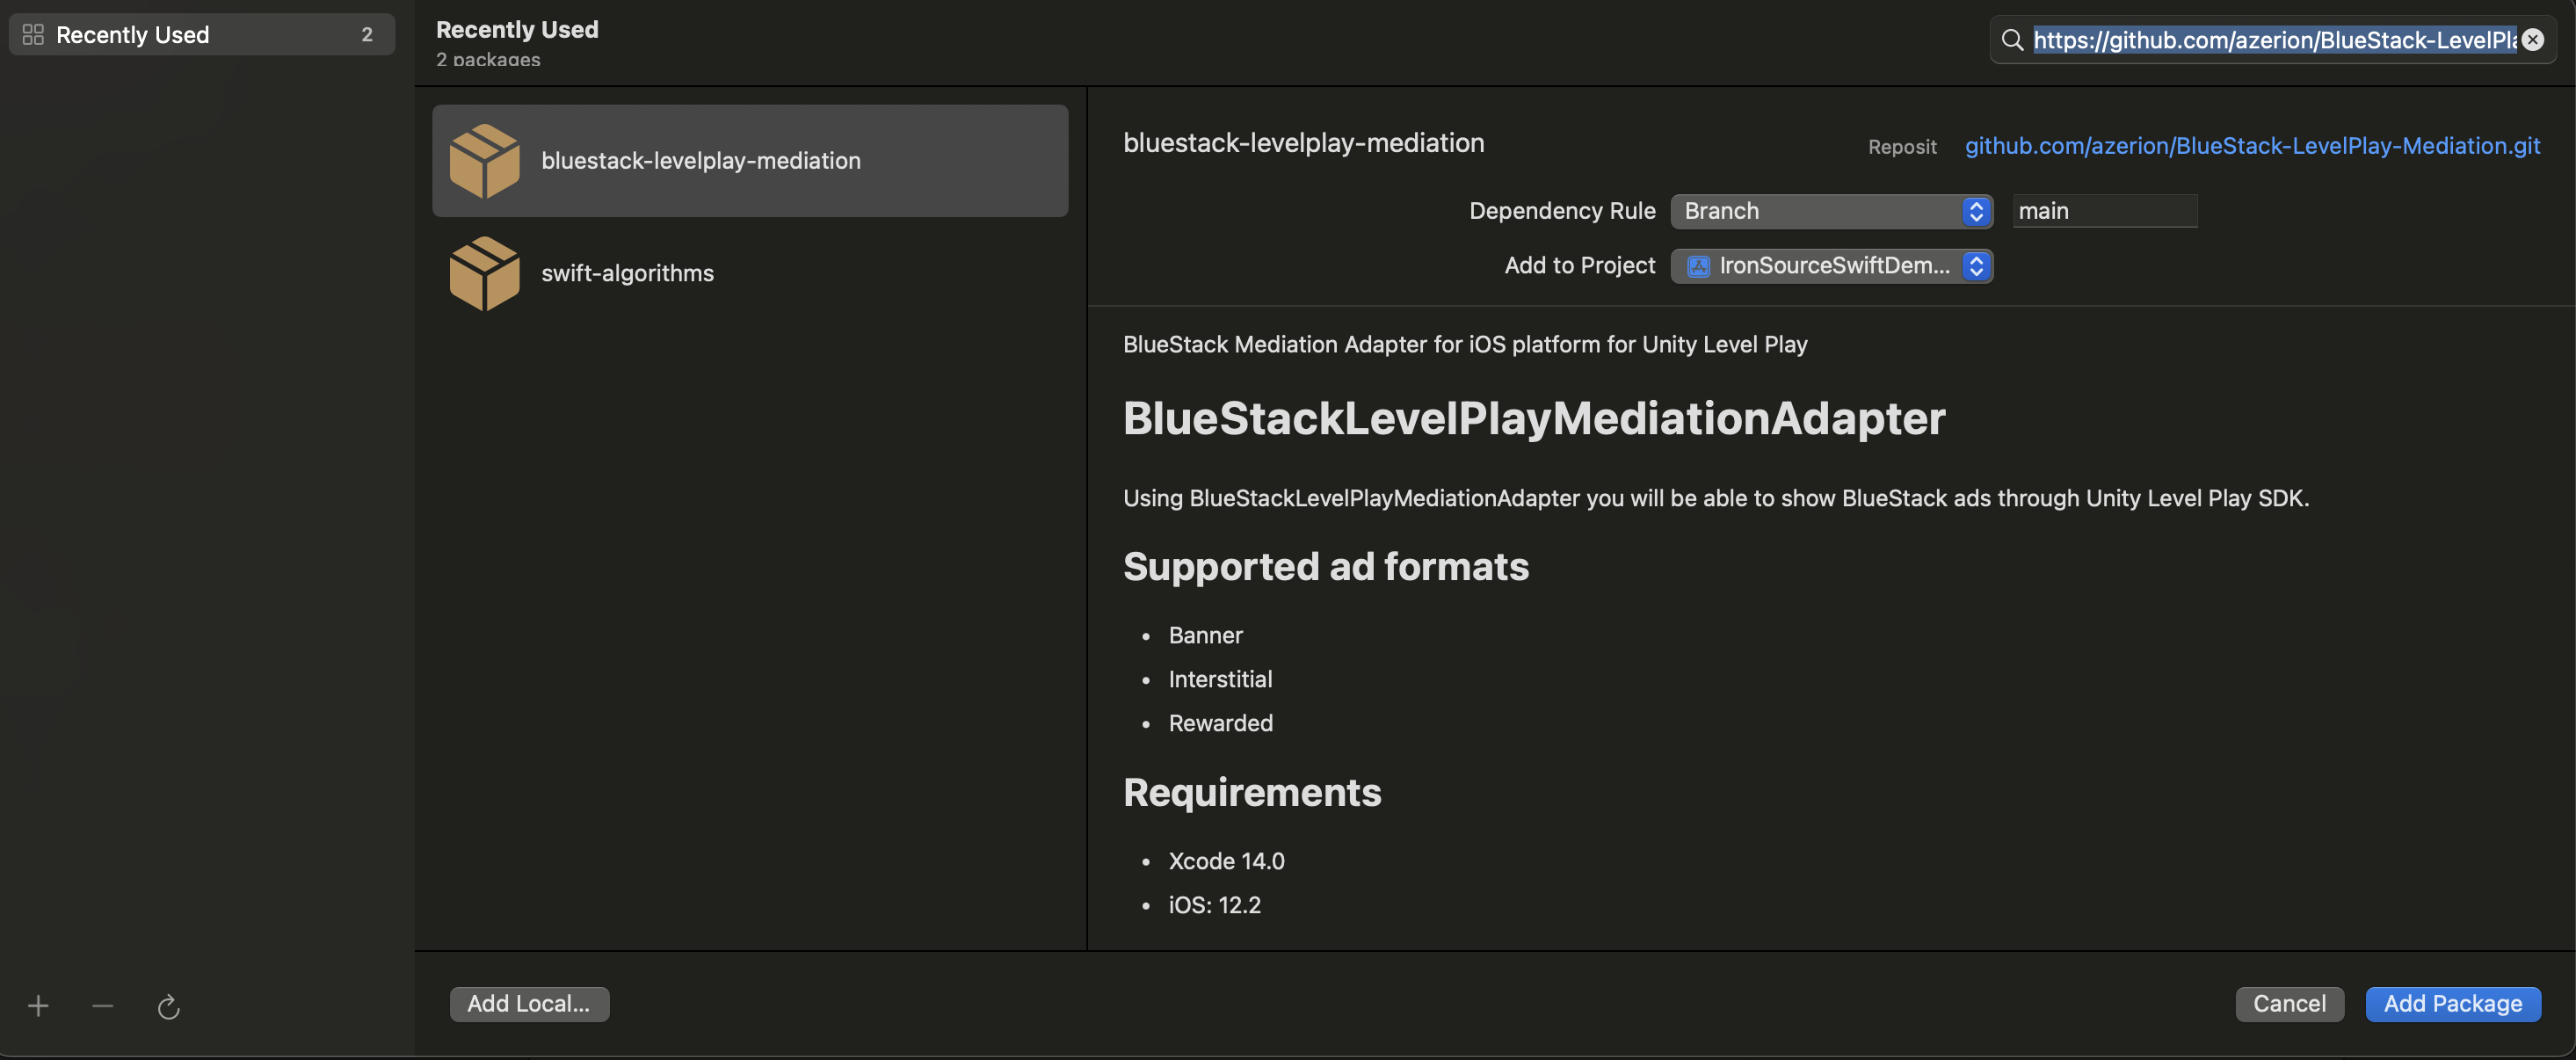This screenshot has width=2576, height=1060.
Task: Click the Cancel button
Action: point(2289,1003)
